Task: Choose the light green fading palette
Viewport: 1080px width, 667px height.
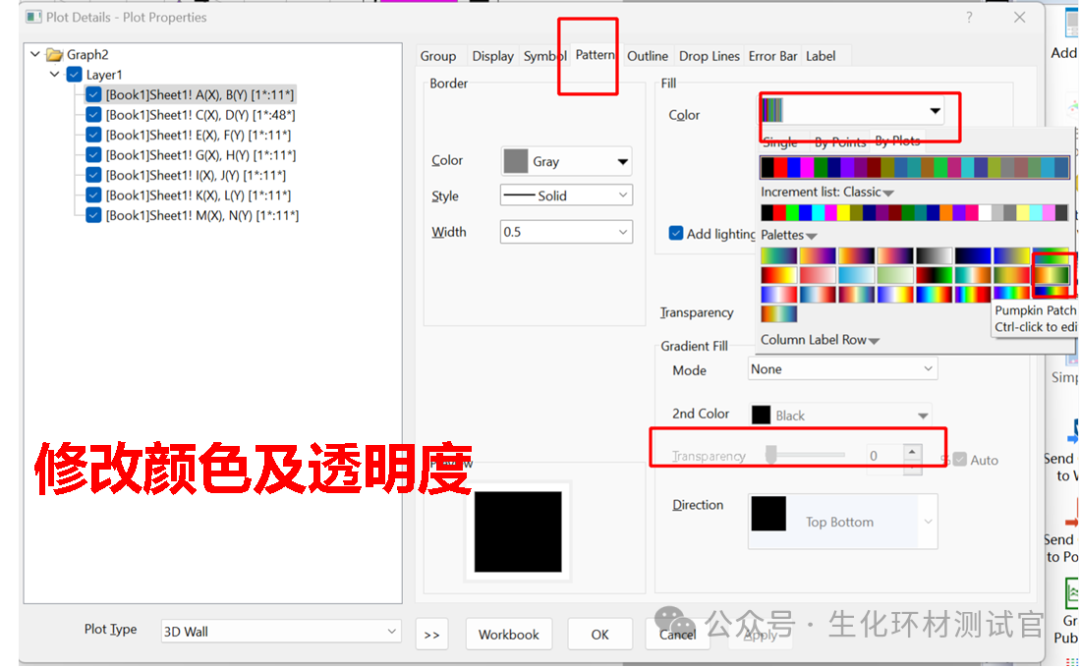Action: click(x=895, y=275)
